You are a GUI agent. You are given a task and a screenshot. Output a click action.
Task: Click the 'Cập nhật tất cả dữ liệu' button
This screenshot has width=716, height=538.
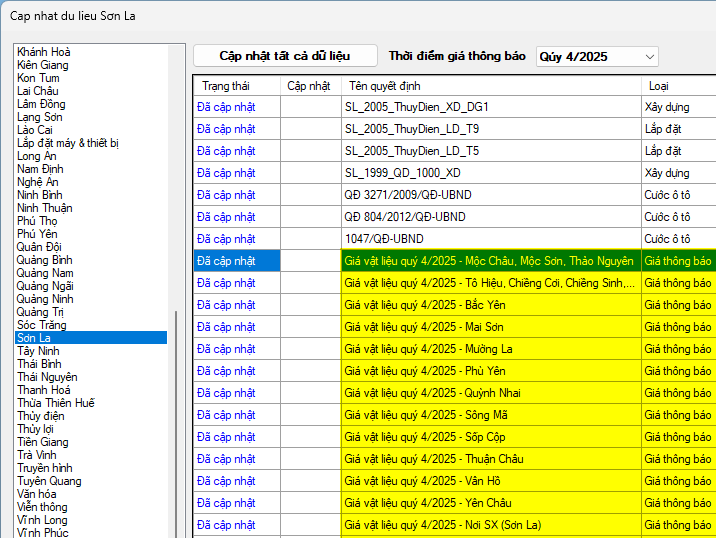[x=285, y=56]
